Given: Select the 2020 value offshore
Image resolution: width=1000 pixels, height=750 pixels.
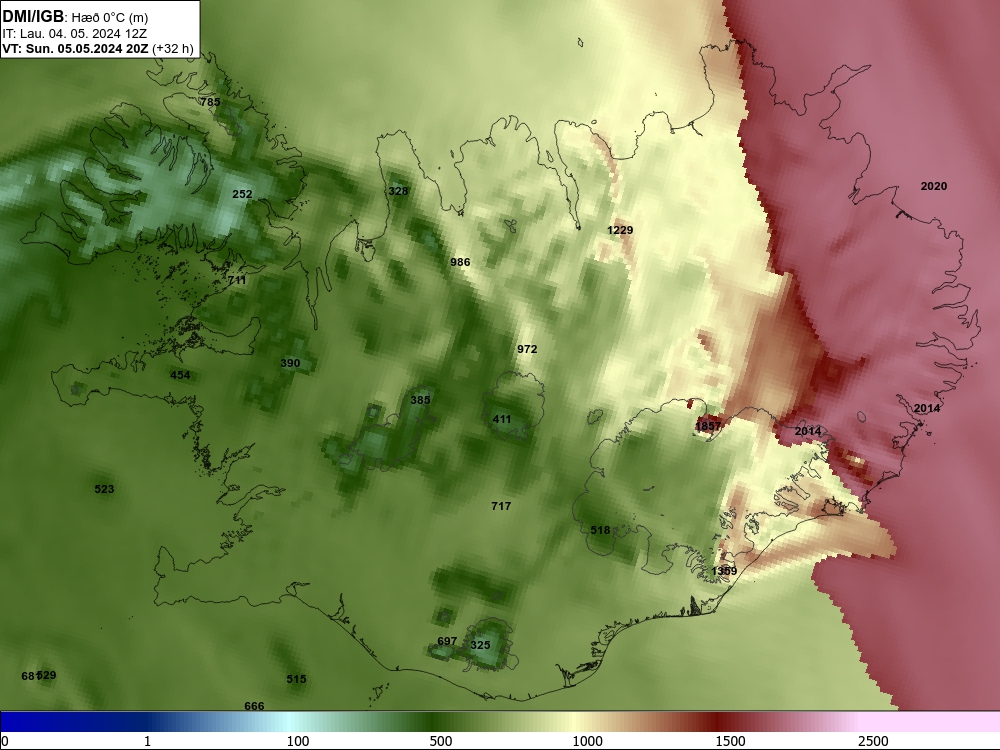Looking at the screenshot, I should coord(934,186).
